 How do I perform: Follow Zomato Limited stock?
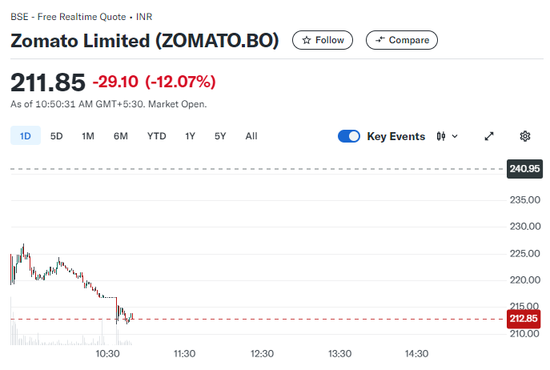pos(322,40)
